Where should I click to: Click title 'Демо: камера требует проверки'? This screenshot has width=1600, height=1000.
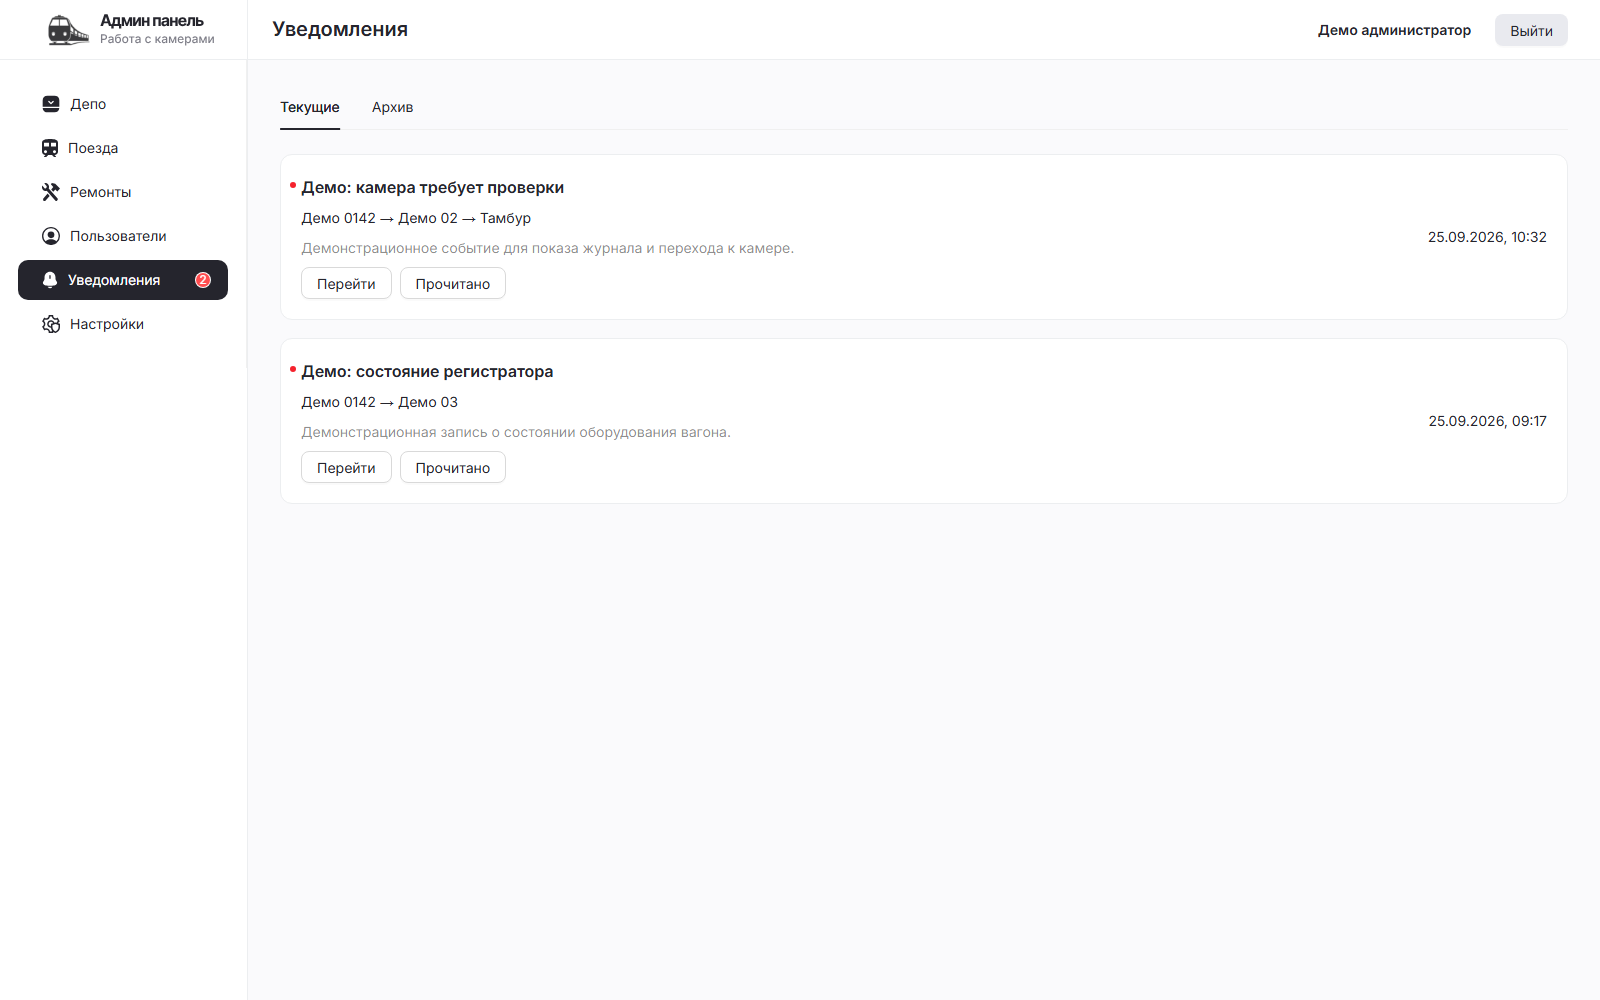(433, 188)
